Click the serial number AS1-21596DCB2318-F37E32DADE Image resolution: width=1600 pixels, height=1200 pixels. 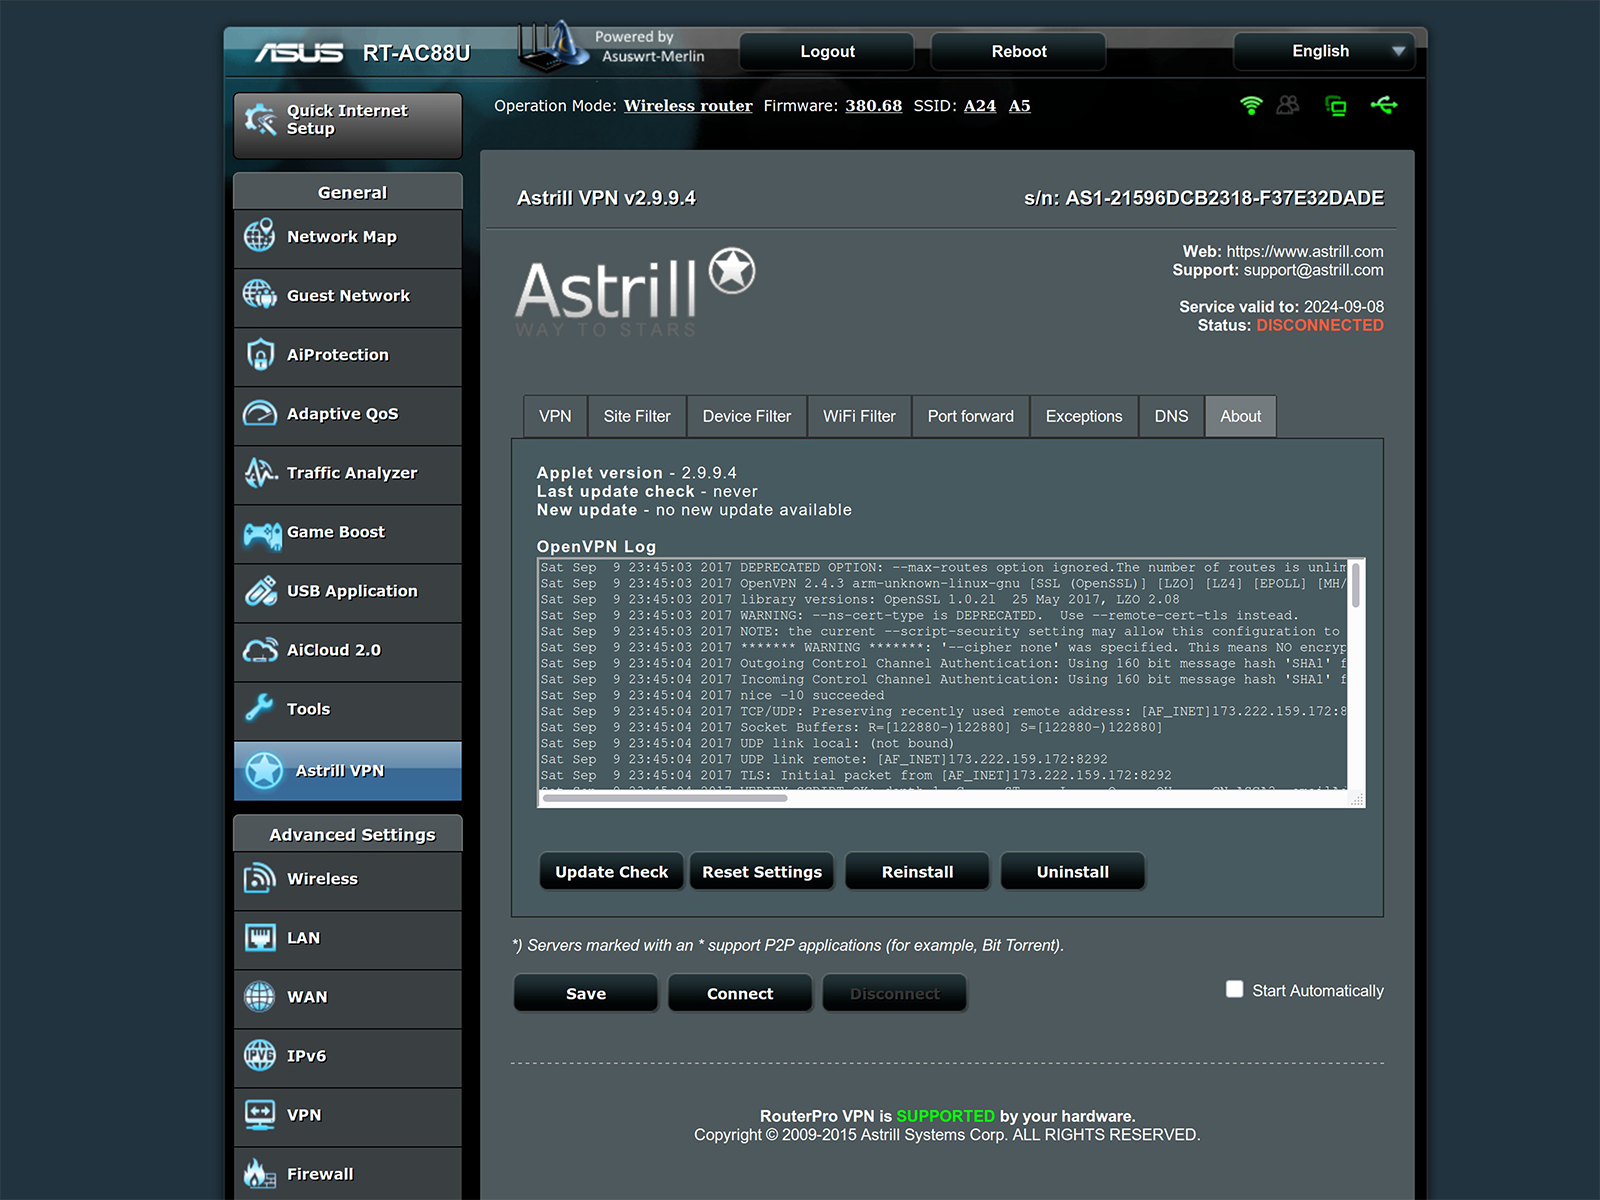(1224, 198)
